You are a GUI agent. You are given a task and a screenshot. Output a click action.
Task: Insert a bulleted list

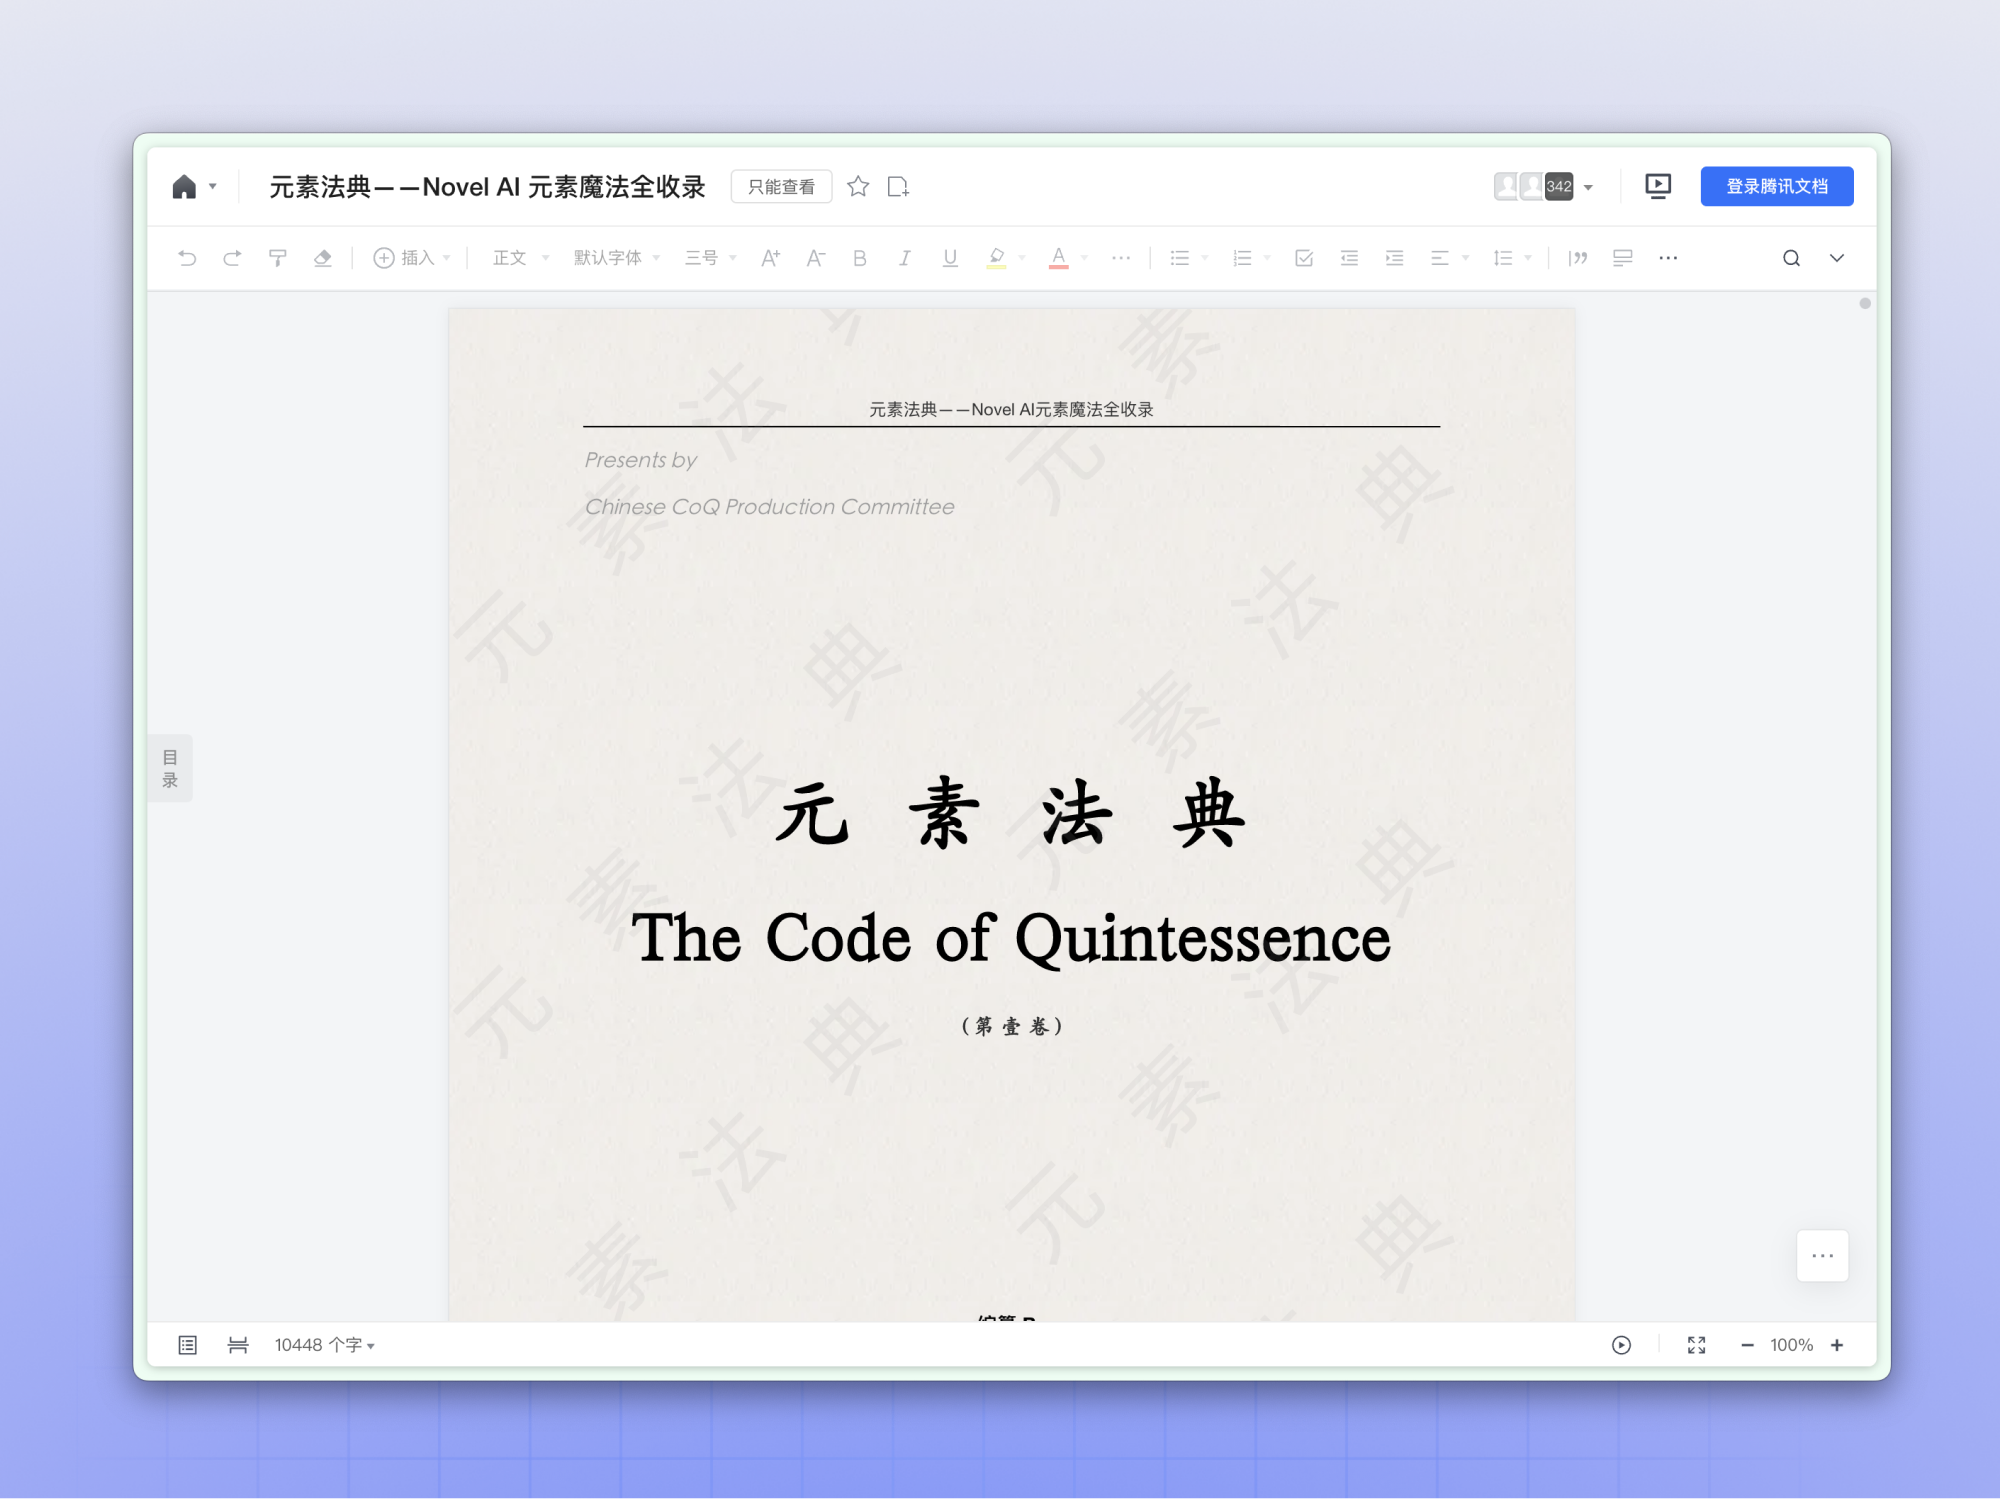click(1181, 258)
